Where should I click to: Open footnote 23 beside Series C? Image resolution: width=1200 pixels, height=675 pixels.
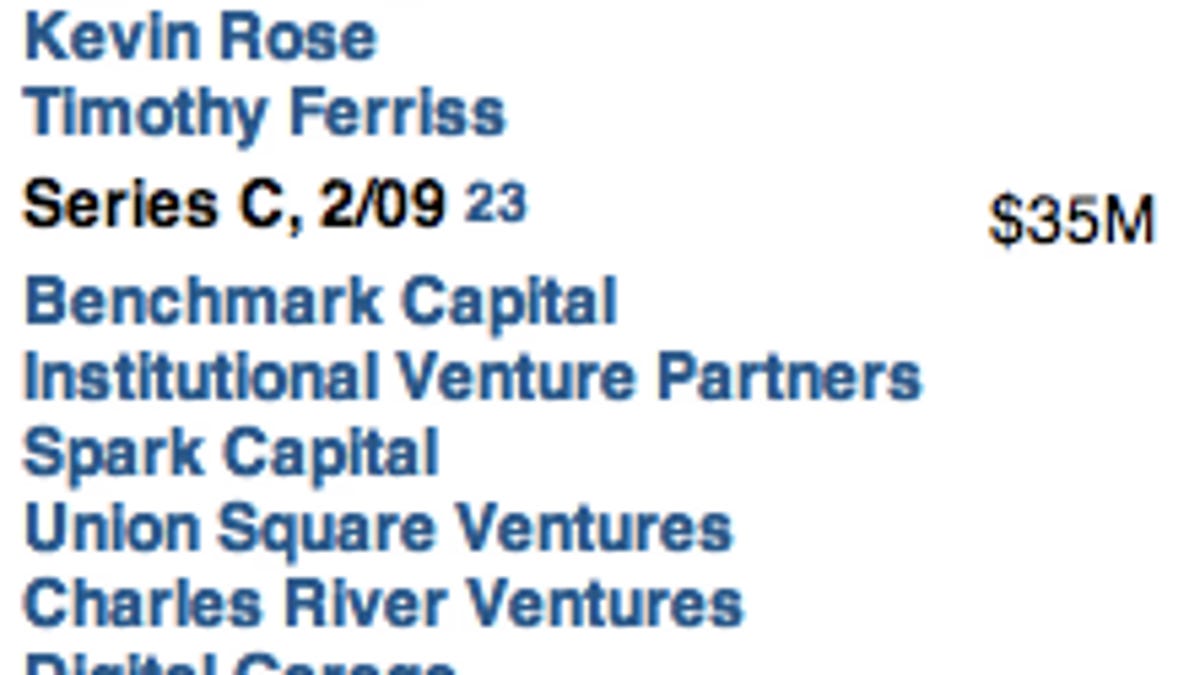[x=495, y=203]
